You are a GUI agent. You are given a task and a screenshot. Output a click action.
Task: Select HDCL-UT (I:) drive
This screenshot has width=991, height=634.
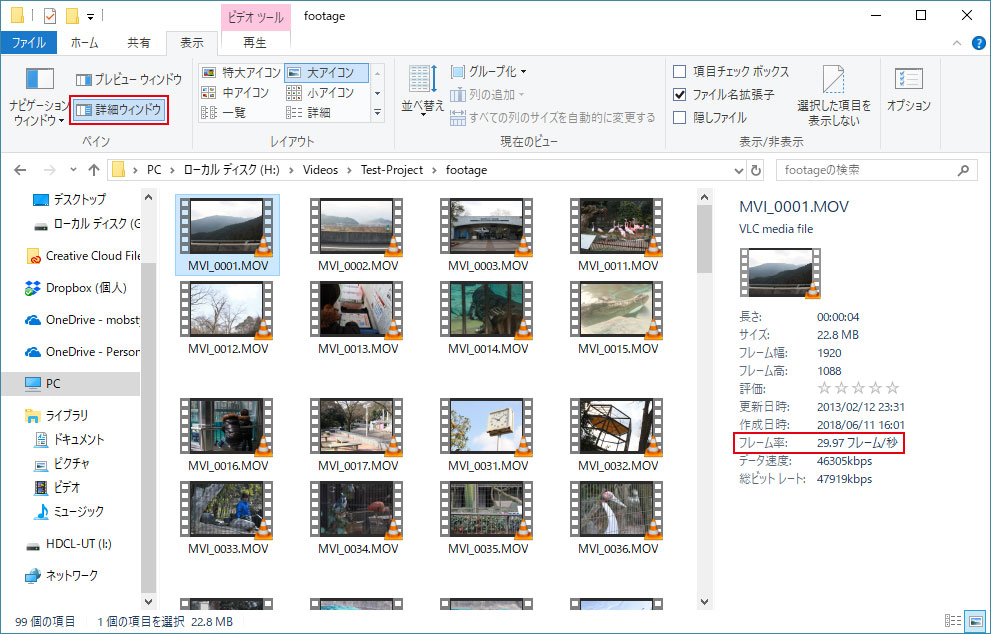pyautogui.click(x=68, y=544)
